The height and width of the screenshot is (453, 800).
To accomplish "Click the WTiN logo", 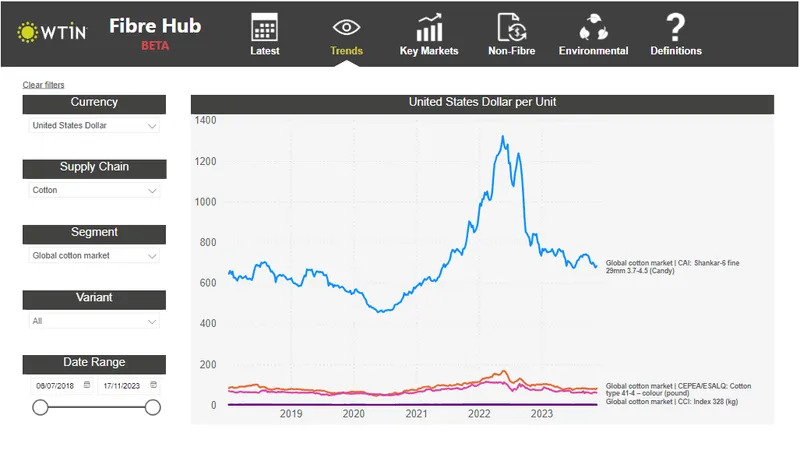I will pyautogui.click(x=52, y=32).
